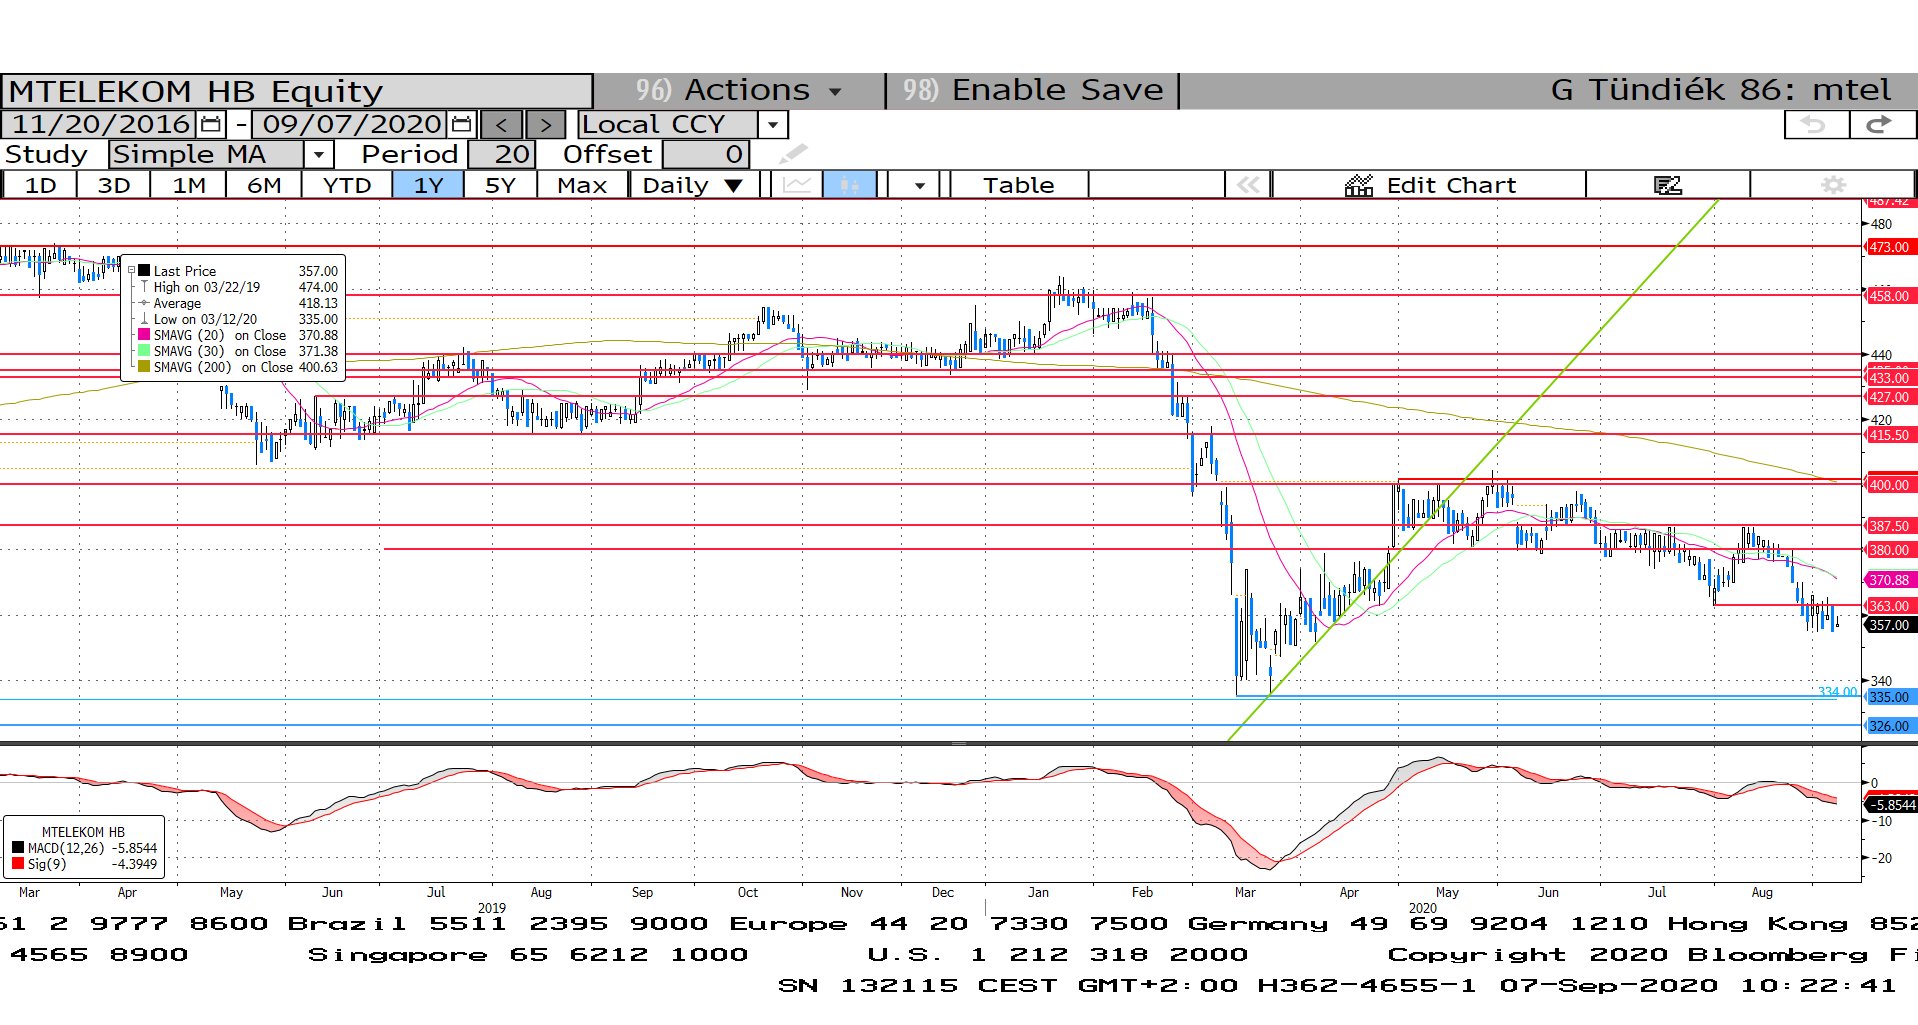1918x1025 pixels.
Task: Select the 3D time range tab
Action: pyautogui.click(x=114, y=185)
